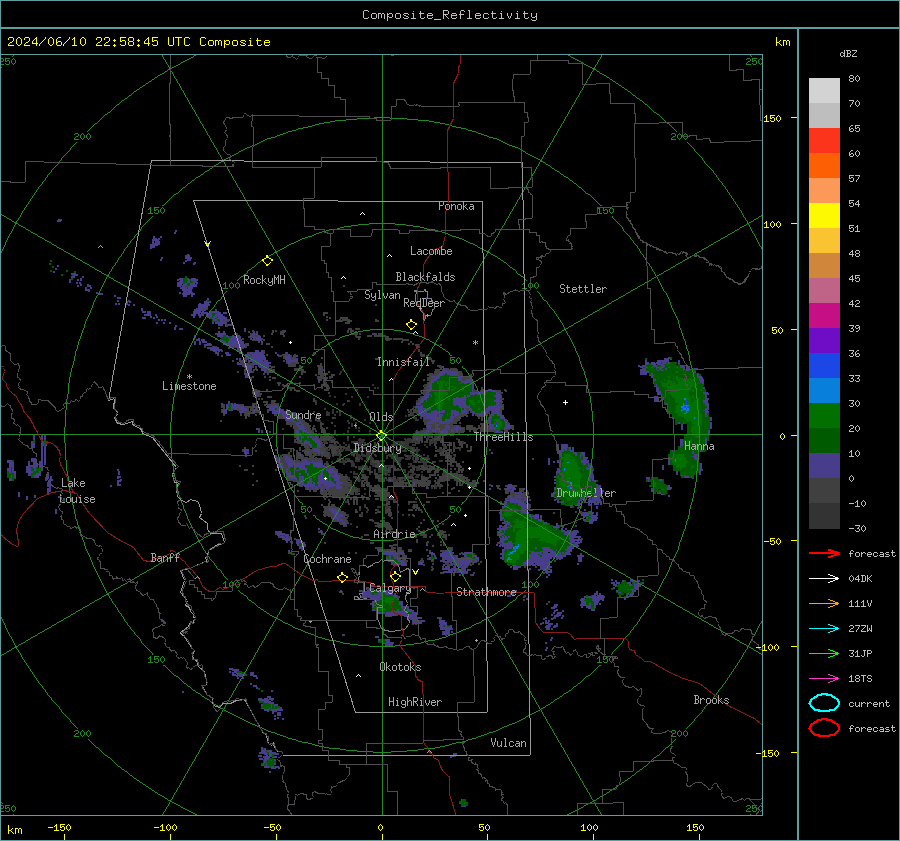The height and width of the screenshot is (841, 900).
Task: Click the magenta 18TS arrow icon
Action: (x=824, y=679)
